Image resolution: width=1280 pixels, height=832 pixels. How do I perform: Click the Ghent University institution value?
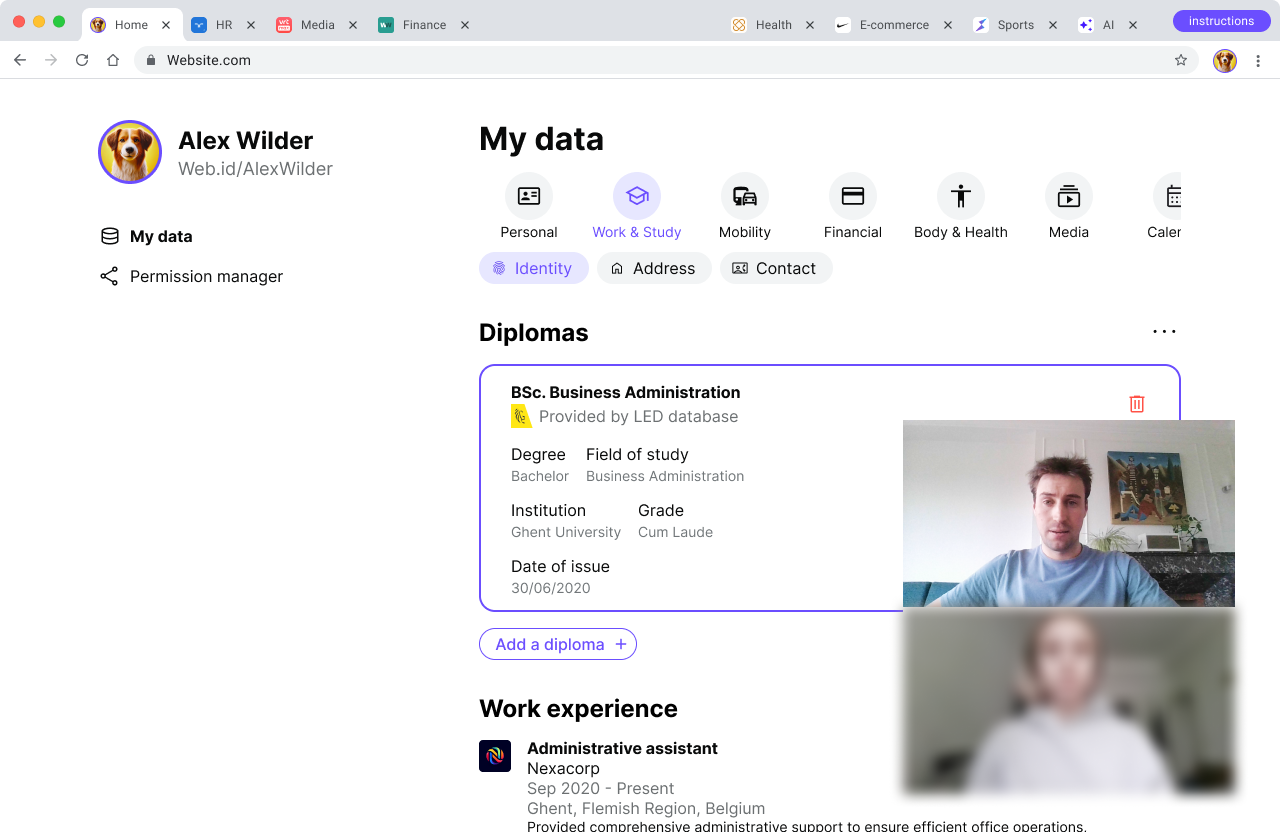point(566,532)
